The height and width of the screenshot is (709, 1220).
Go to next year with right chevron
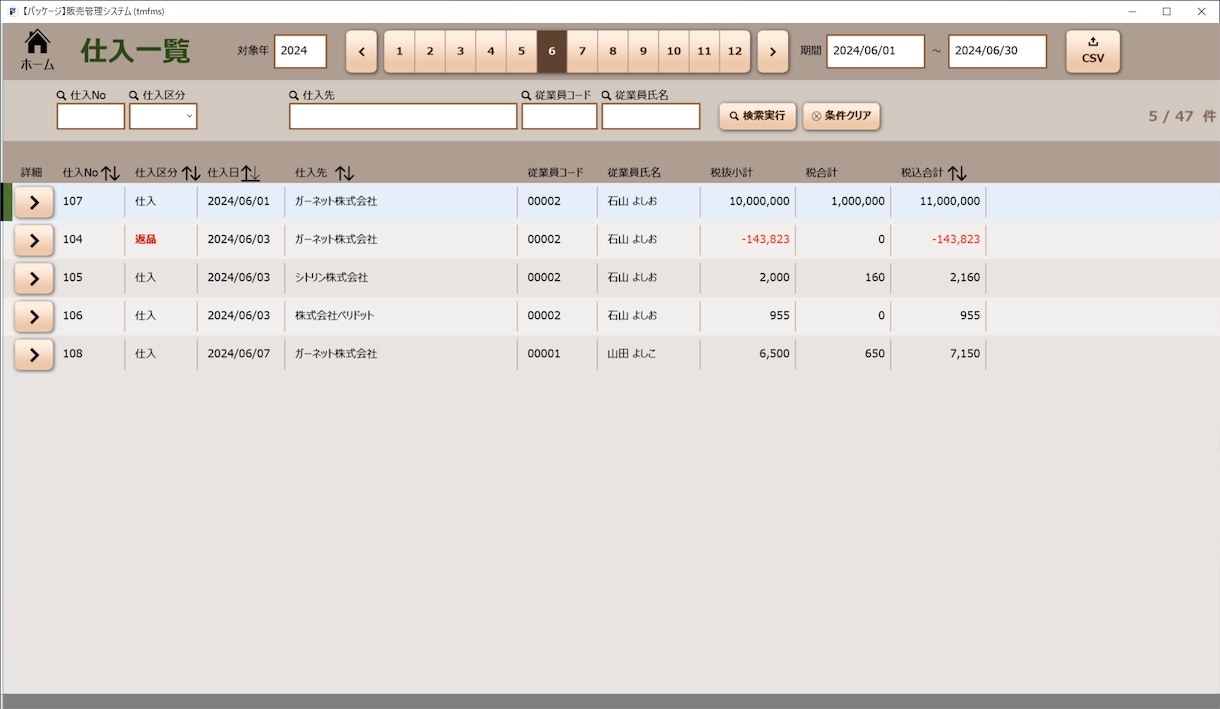[x=772, y=51]
